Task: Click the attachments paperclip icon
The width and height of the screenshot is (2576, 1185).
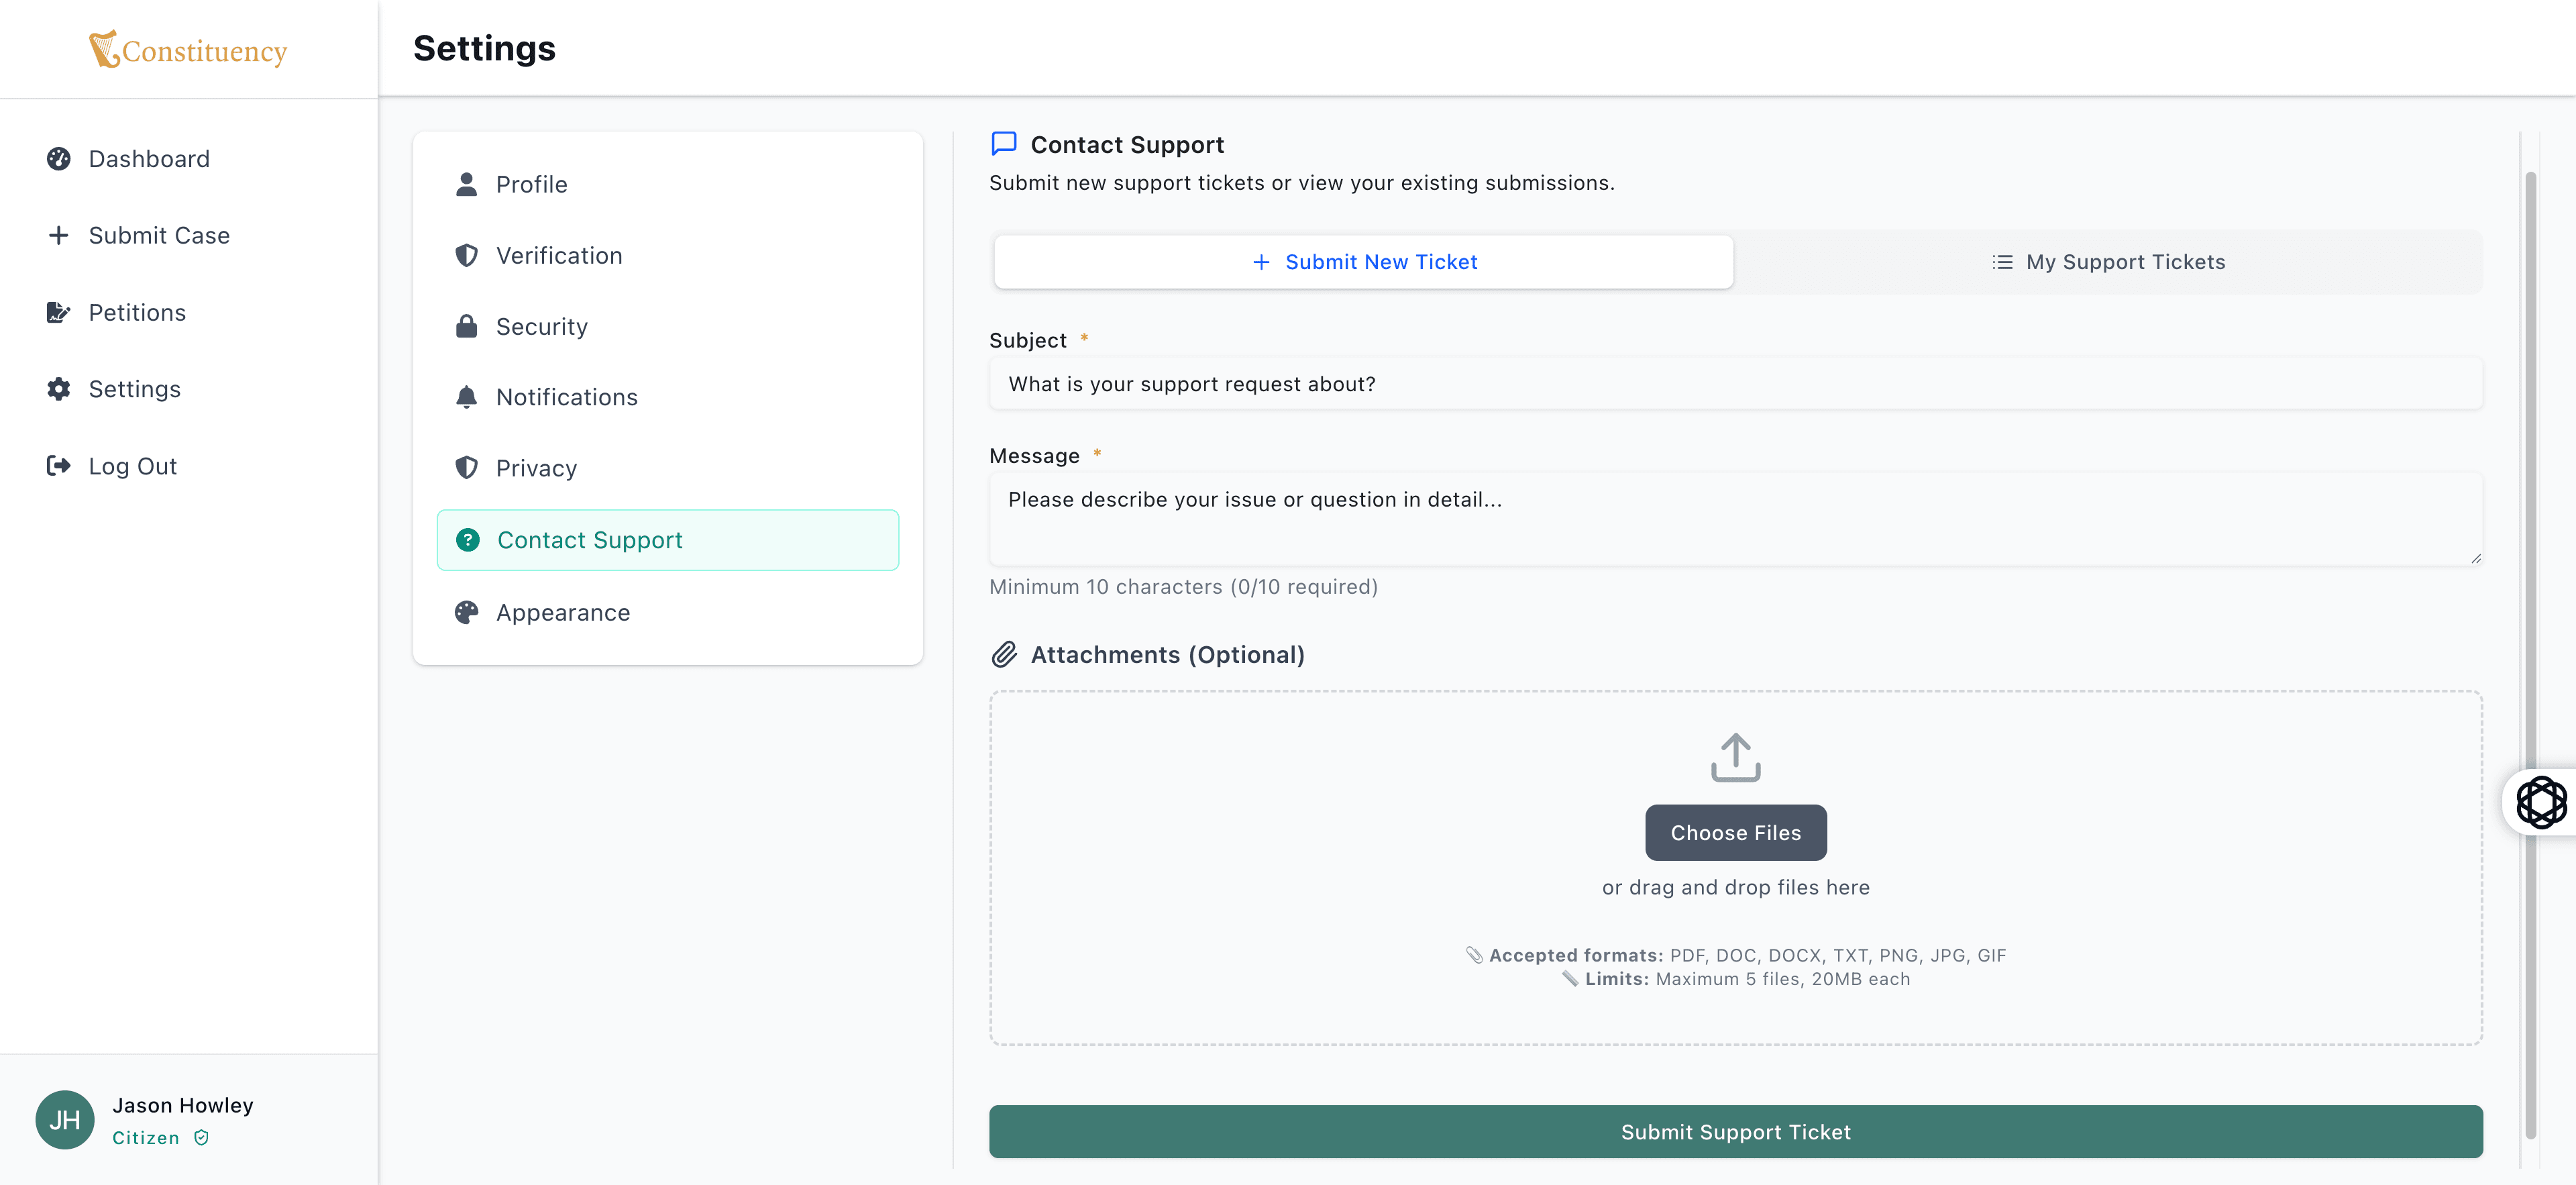Action: pos(1004,654)
